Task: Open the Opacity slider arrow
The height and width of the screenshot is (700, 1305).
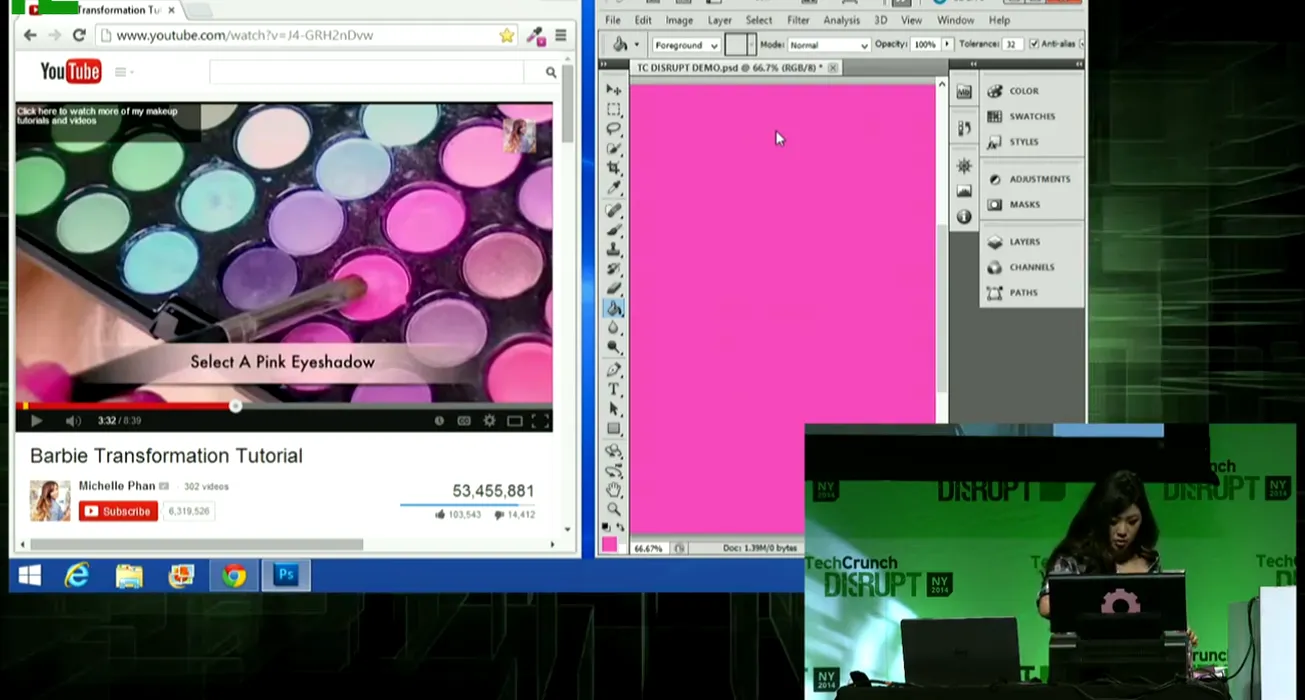Action: pyautogui.click(x=947, y=45)
